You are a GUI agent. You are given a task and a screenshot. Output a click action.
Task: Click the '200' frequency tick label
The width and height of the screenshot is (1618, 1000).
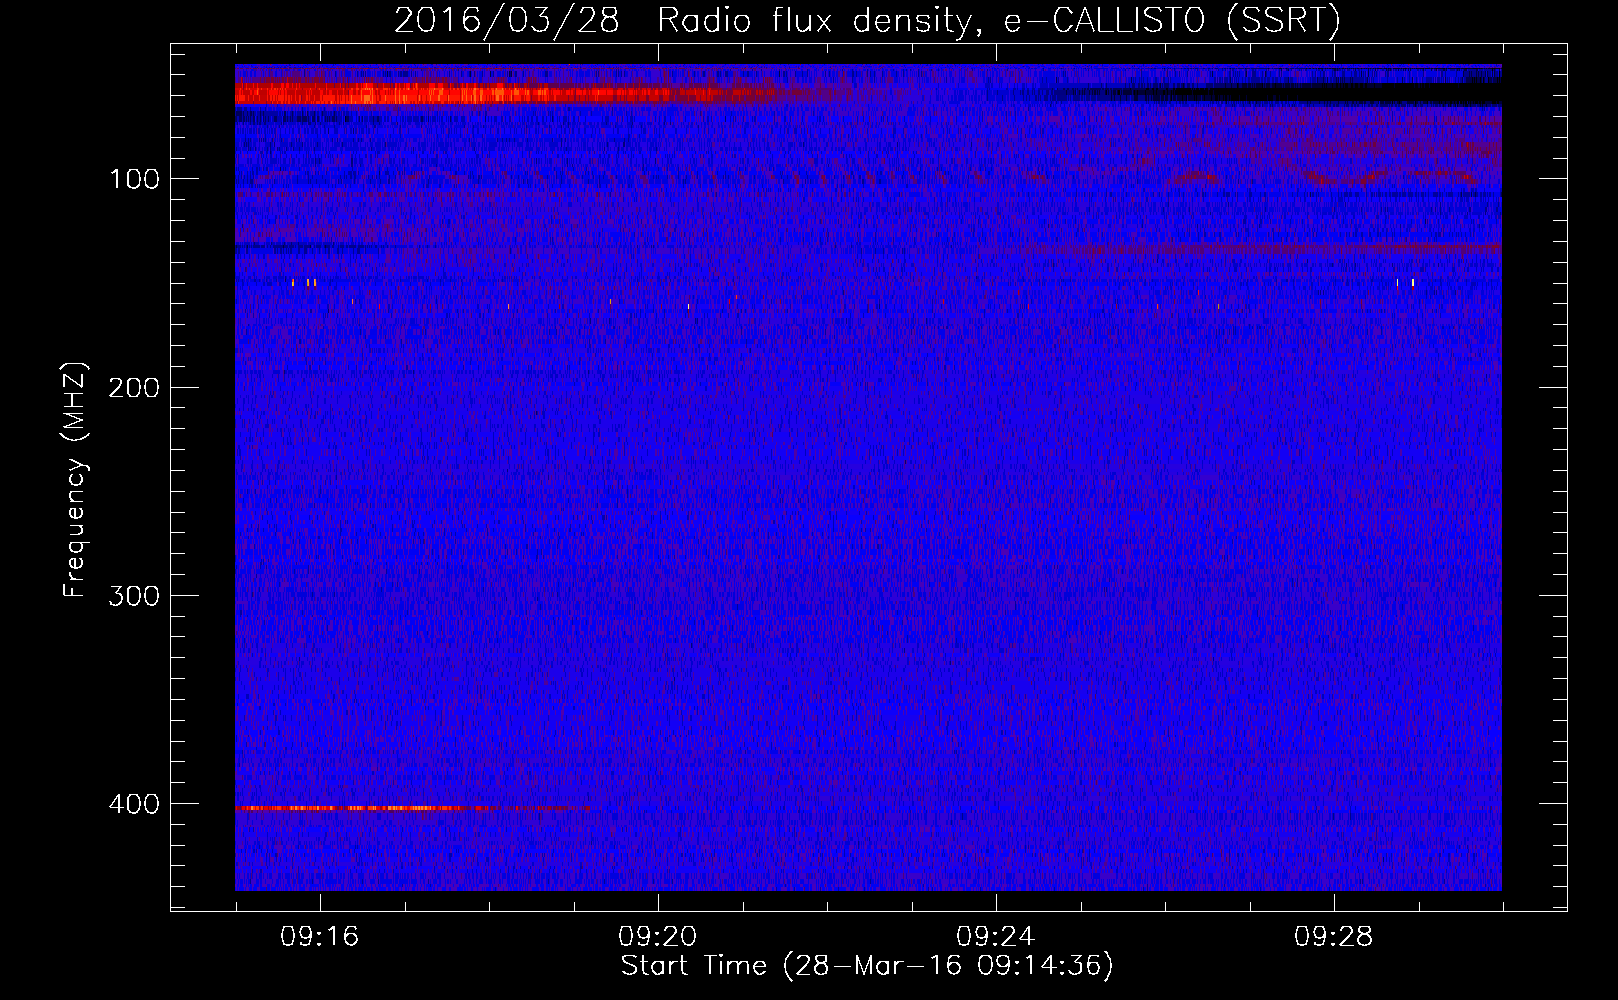pyautogui.click(x=134, y=387)
